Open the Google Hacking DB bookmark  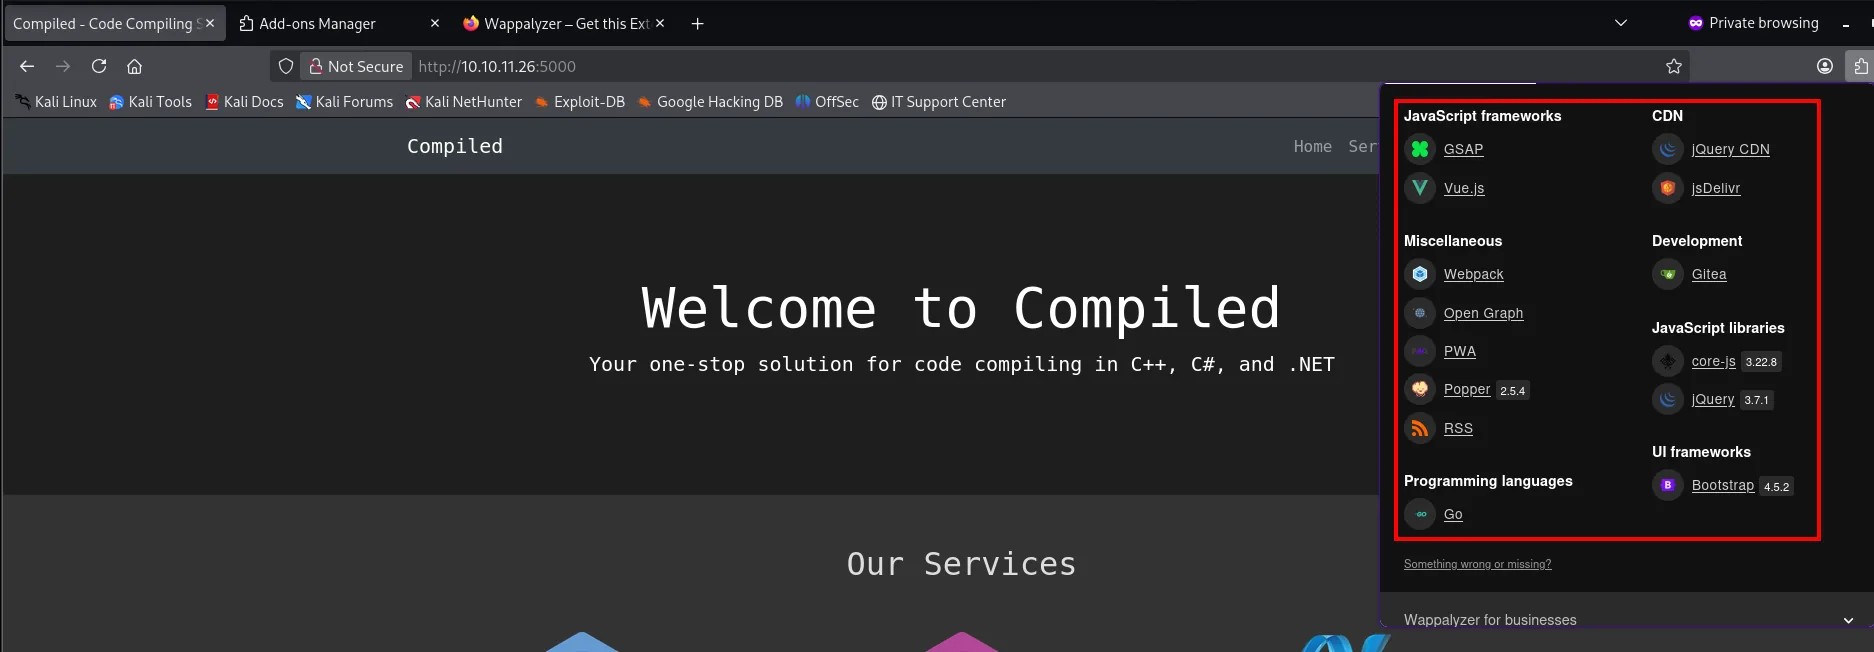tap(709, 102)
